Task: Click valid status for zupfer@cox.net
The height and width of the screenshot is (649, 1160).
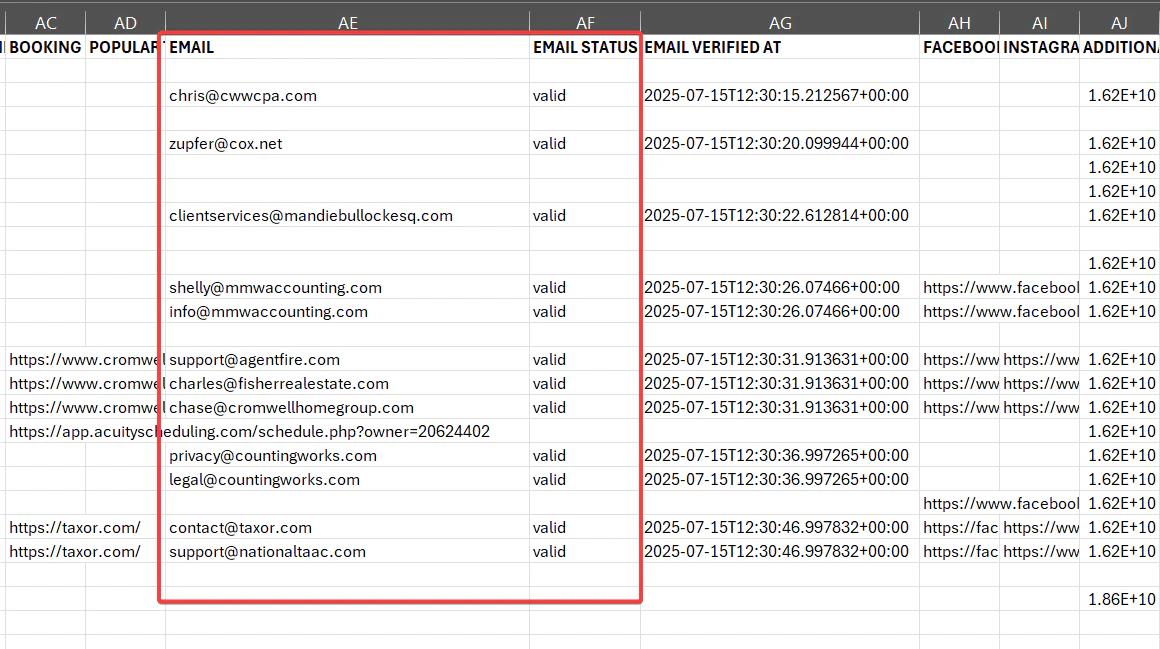Action: point(585,144)
